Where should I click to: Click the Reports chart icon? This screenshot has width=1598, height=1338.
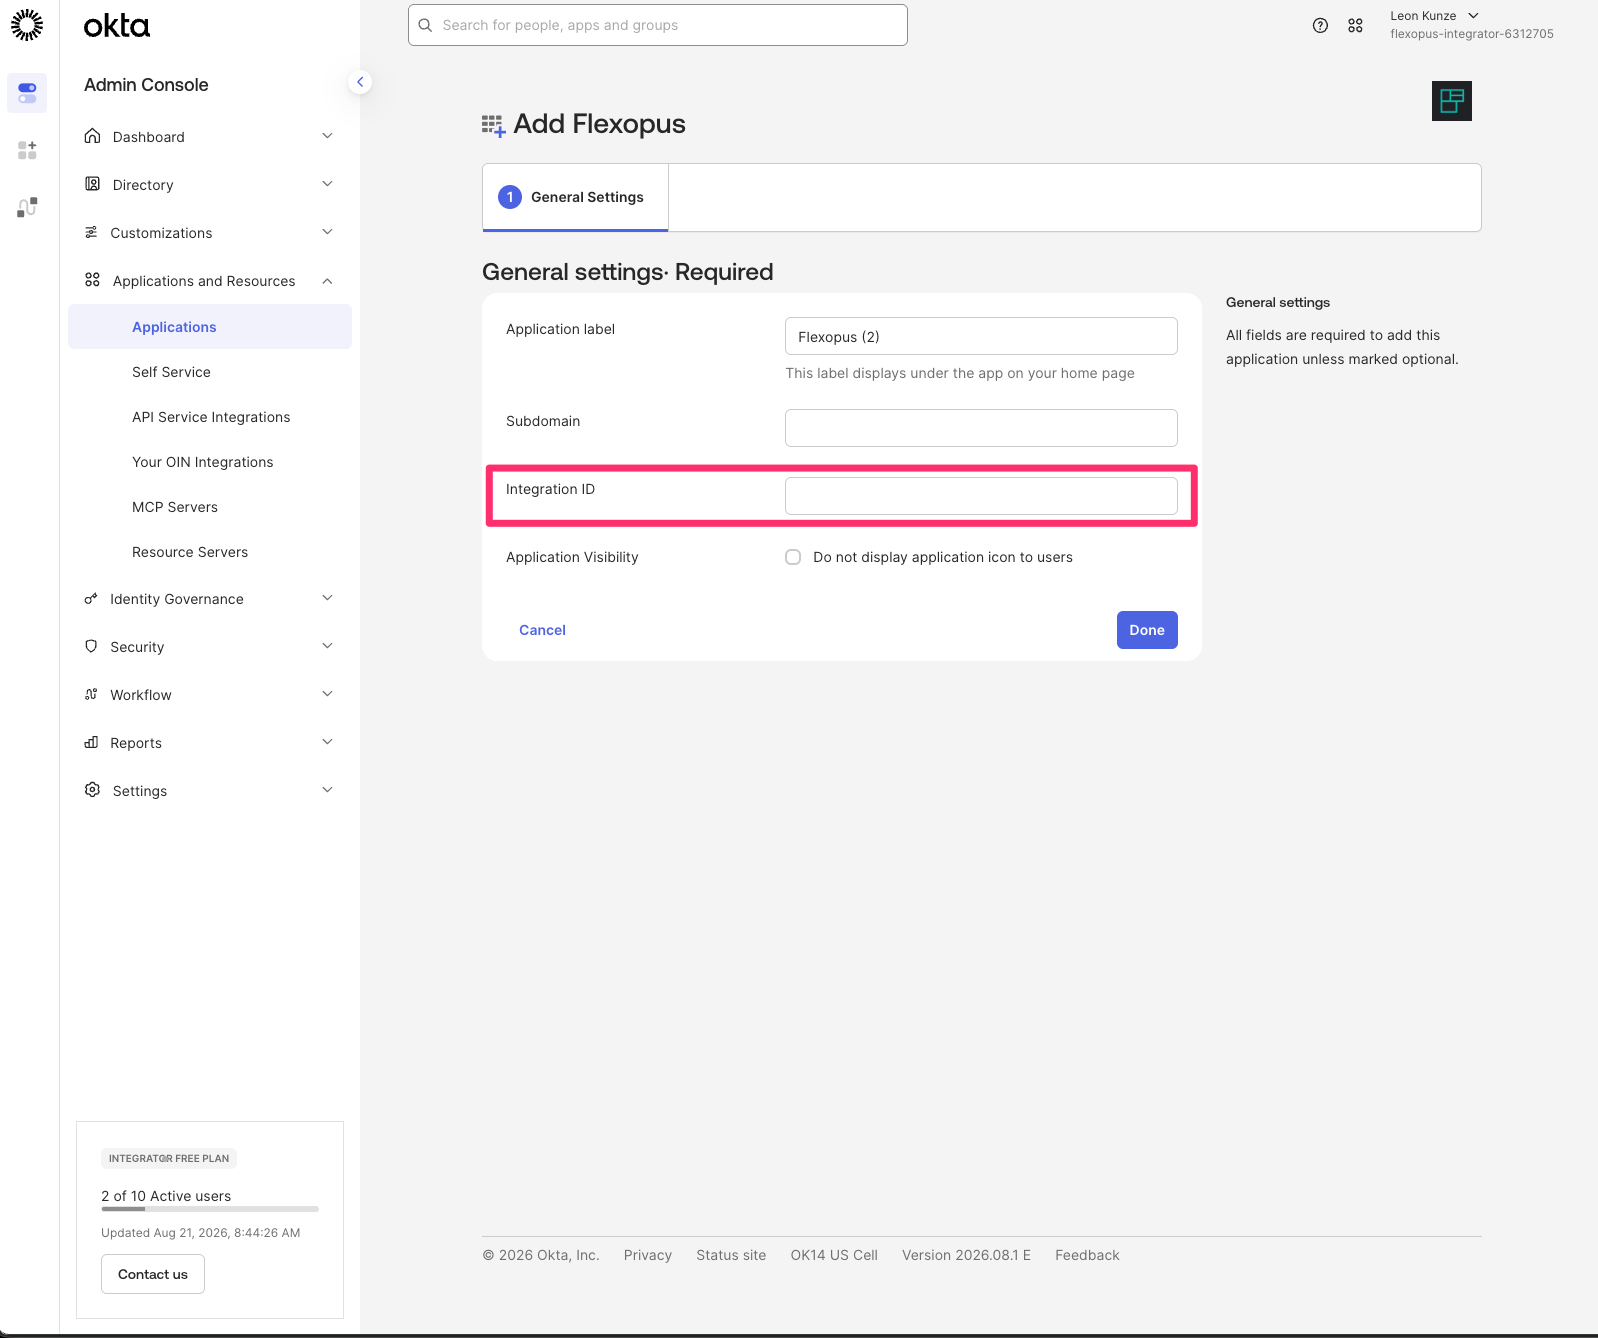point(91,742)
